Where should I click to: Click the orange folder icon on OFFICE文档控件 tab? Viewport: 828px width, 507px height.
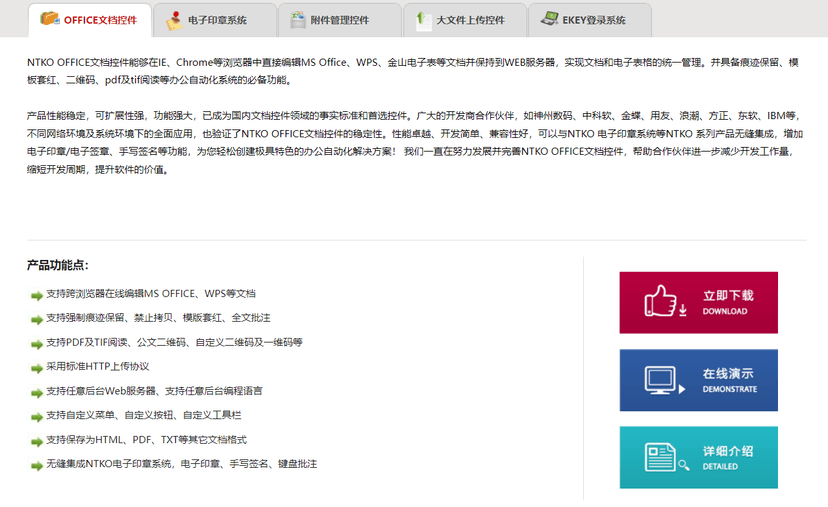[x=49, y=19]
